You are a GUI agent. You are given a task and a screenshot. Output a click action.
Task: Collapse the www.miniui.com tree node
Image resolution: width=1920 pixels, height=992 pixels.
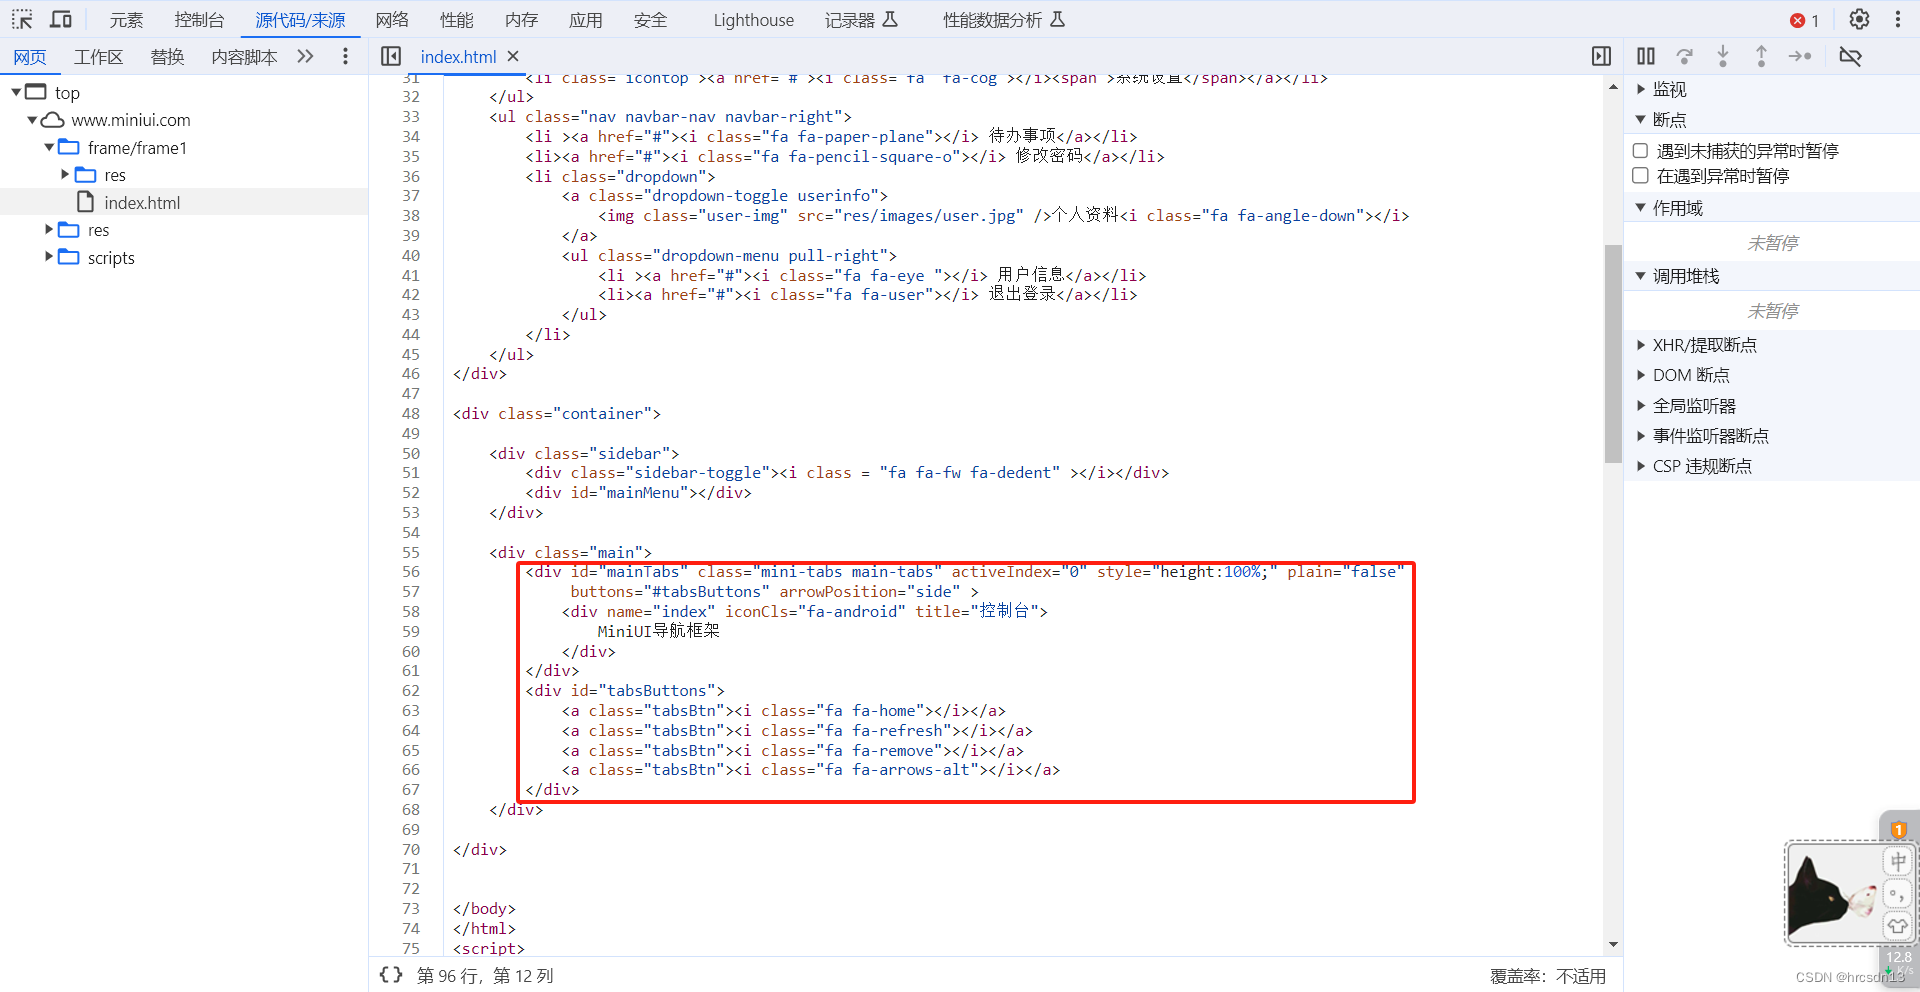tap(33, 119)
